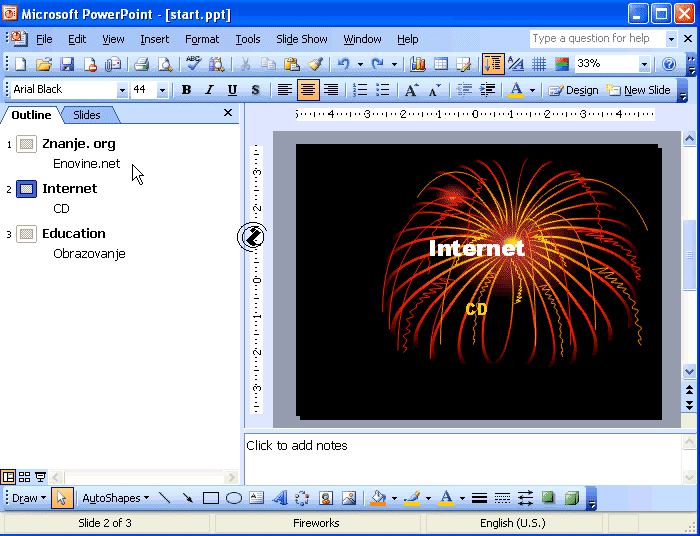Click the Microsoft Office Help icon
The image size is (700, 536).
[x=669, y=64]
